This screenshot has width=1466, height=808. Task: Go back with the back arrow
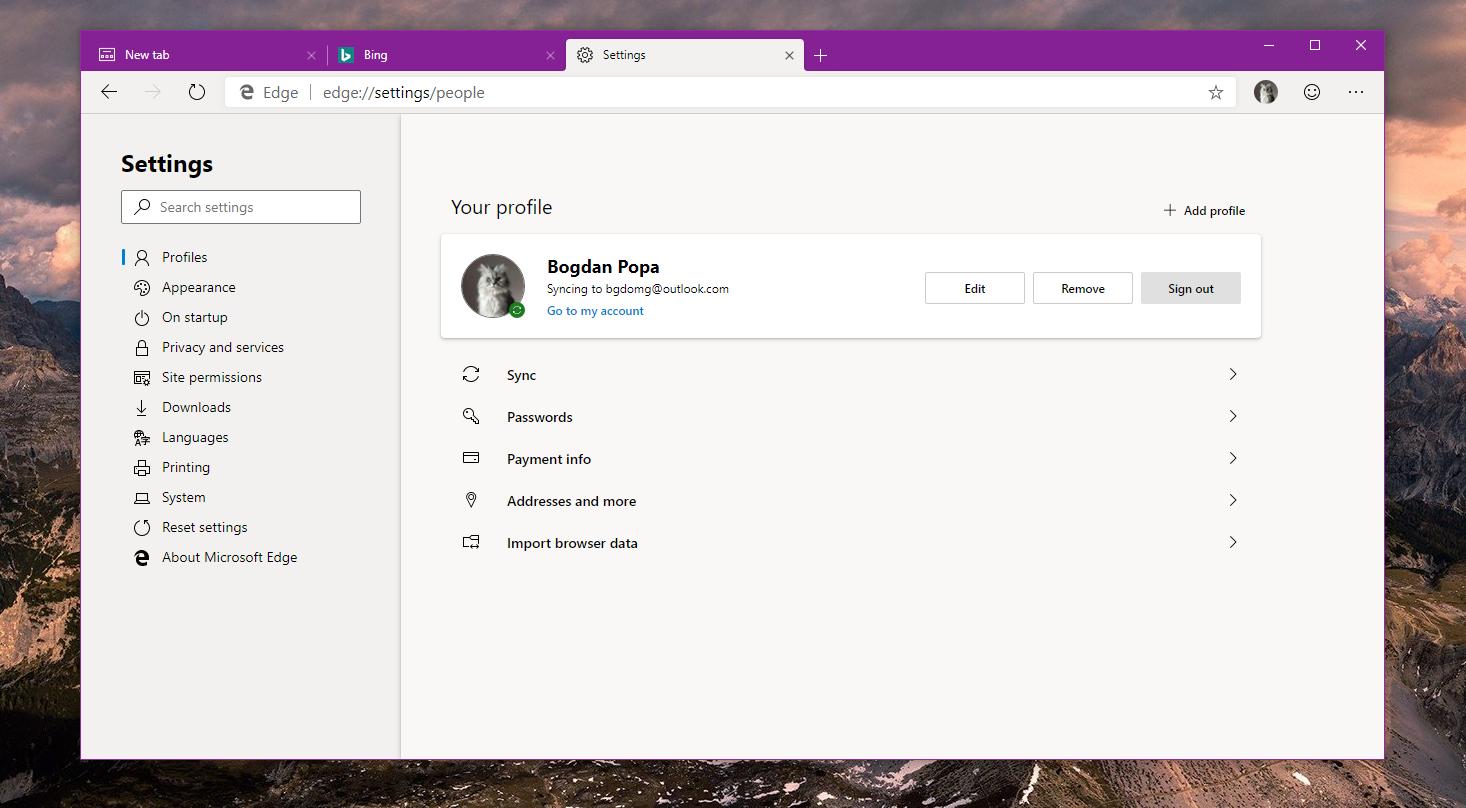[x=109, y=92]
